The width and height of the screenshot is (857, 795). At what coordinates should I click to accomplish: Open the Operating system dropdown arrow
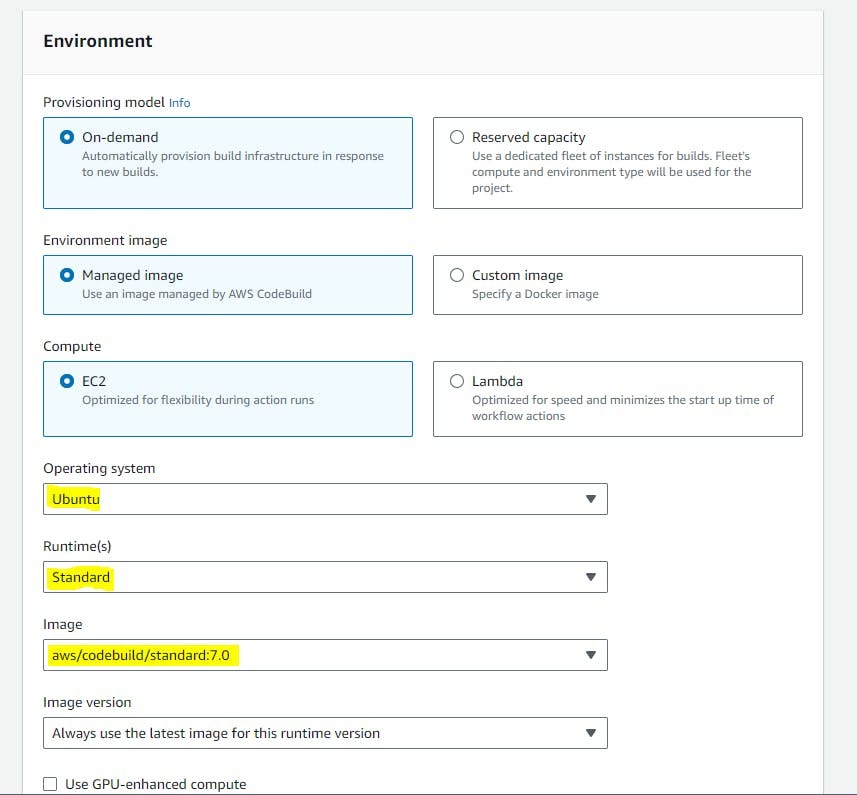[x=590, y=499]
